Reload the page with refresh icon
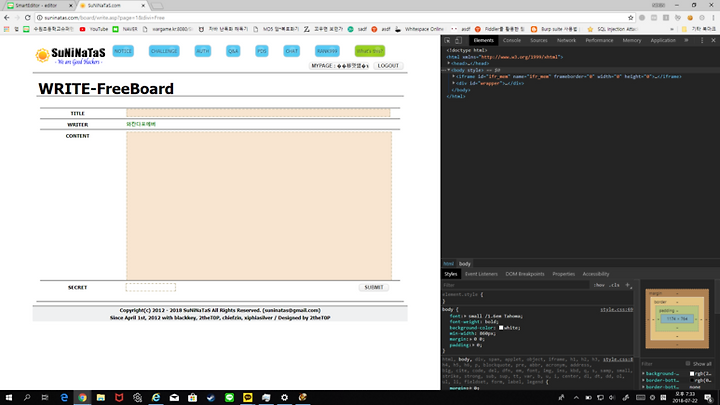The width and height of the screenshot is (720, 405). 28,18
